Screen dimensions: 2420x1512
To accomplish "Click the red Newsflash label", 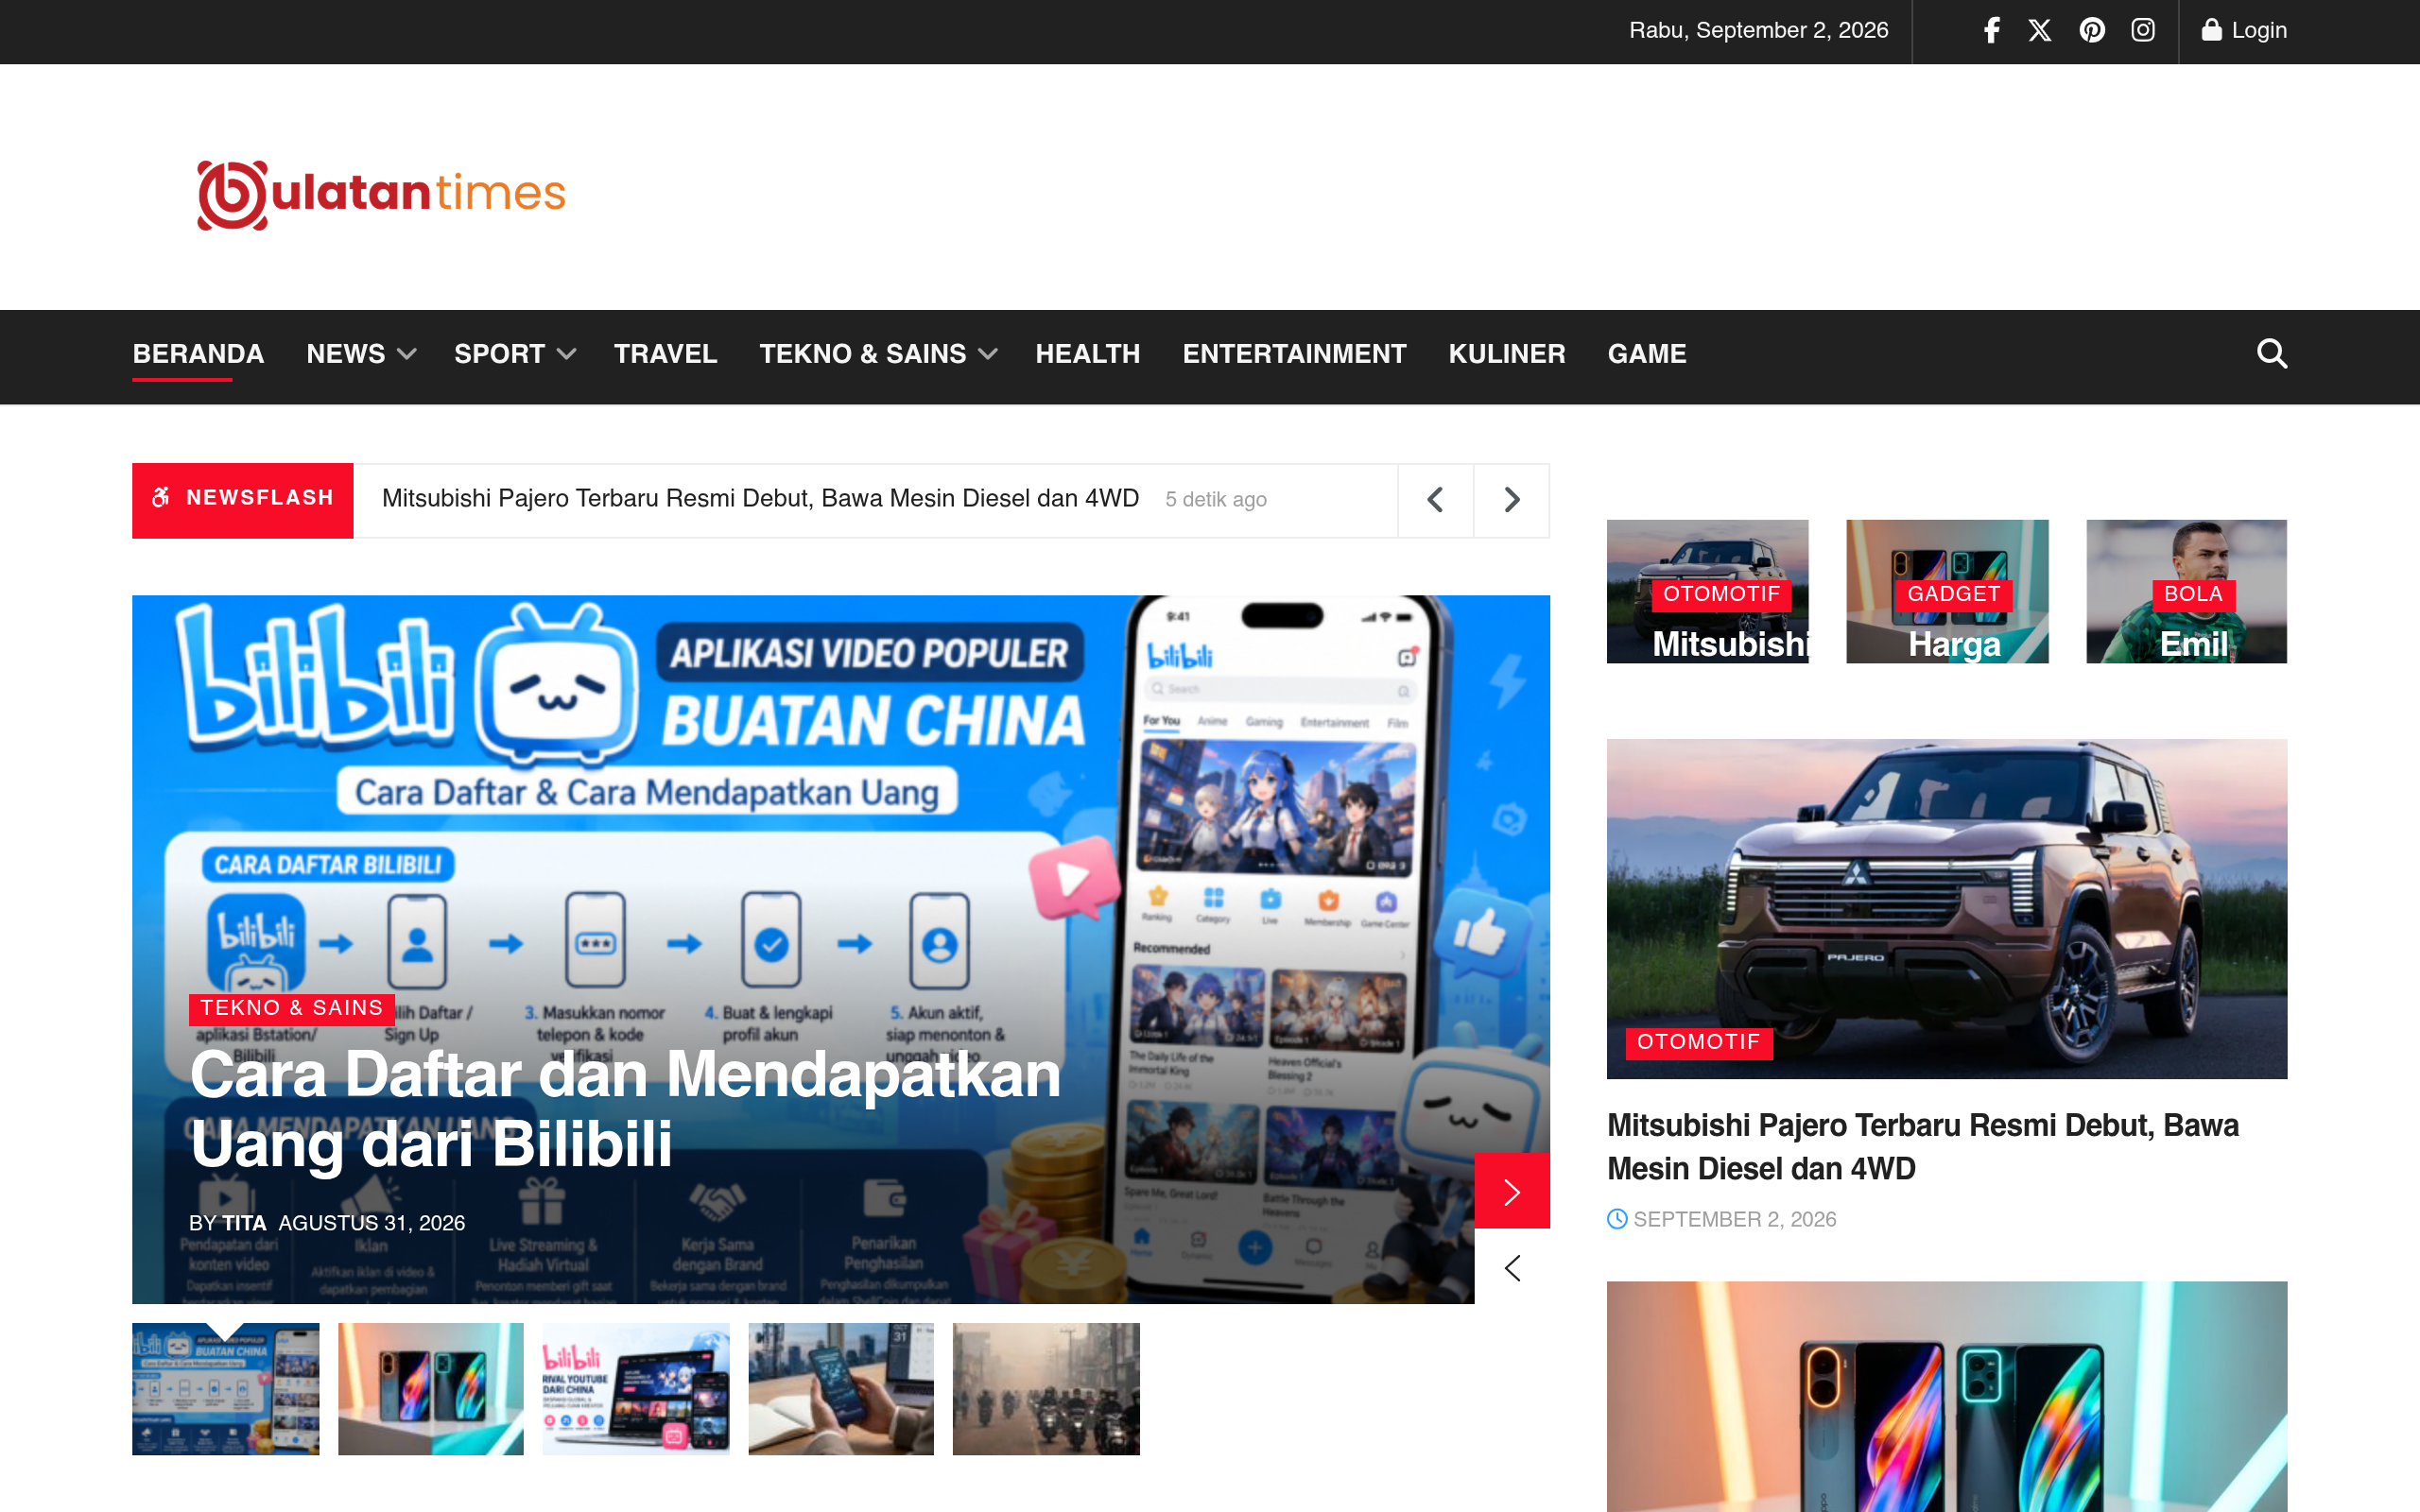I will [242, 500].
